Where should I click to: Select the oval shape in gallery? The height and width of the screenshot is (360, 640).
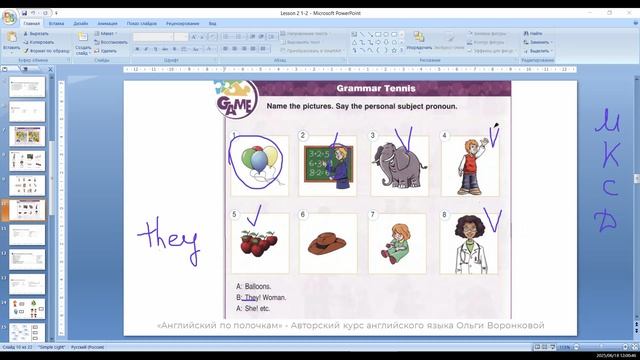386,34
